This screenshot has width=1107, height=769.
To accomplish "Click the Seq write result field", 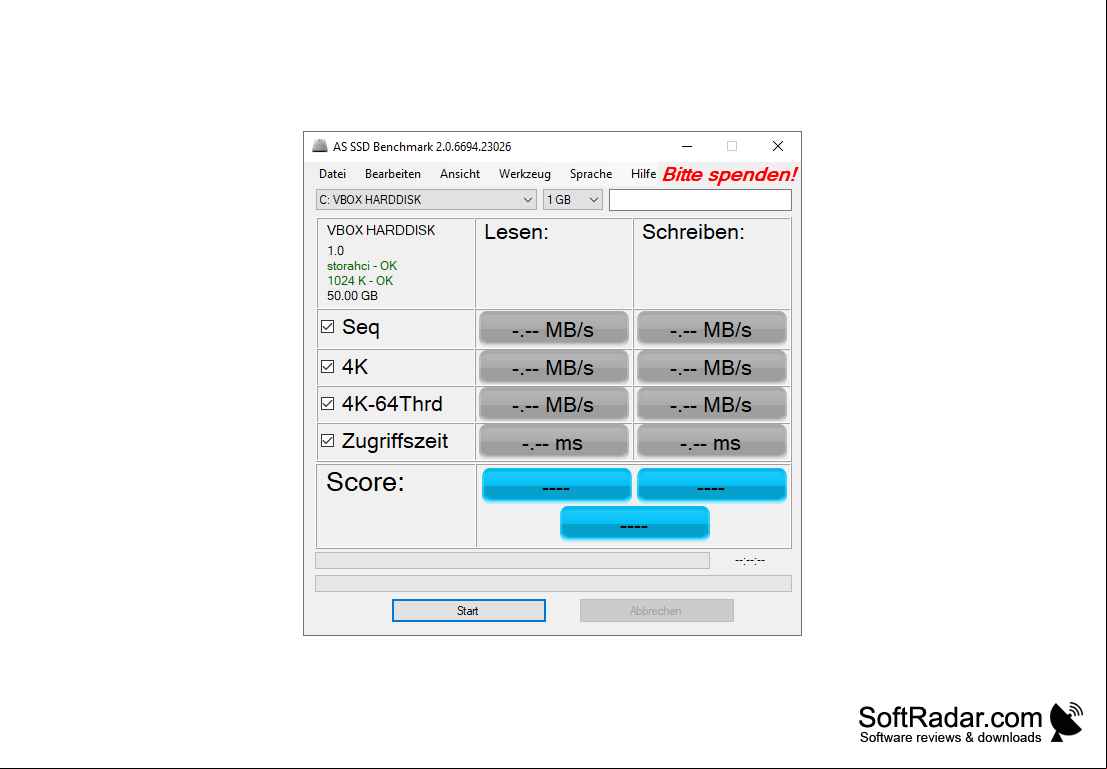I will coord(712,329).
